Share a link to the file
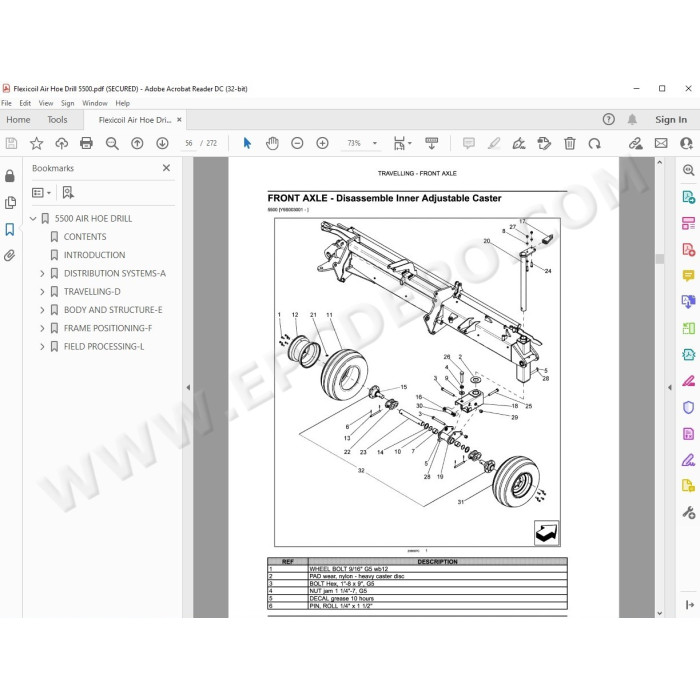 tap(636, 143)
